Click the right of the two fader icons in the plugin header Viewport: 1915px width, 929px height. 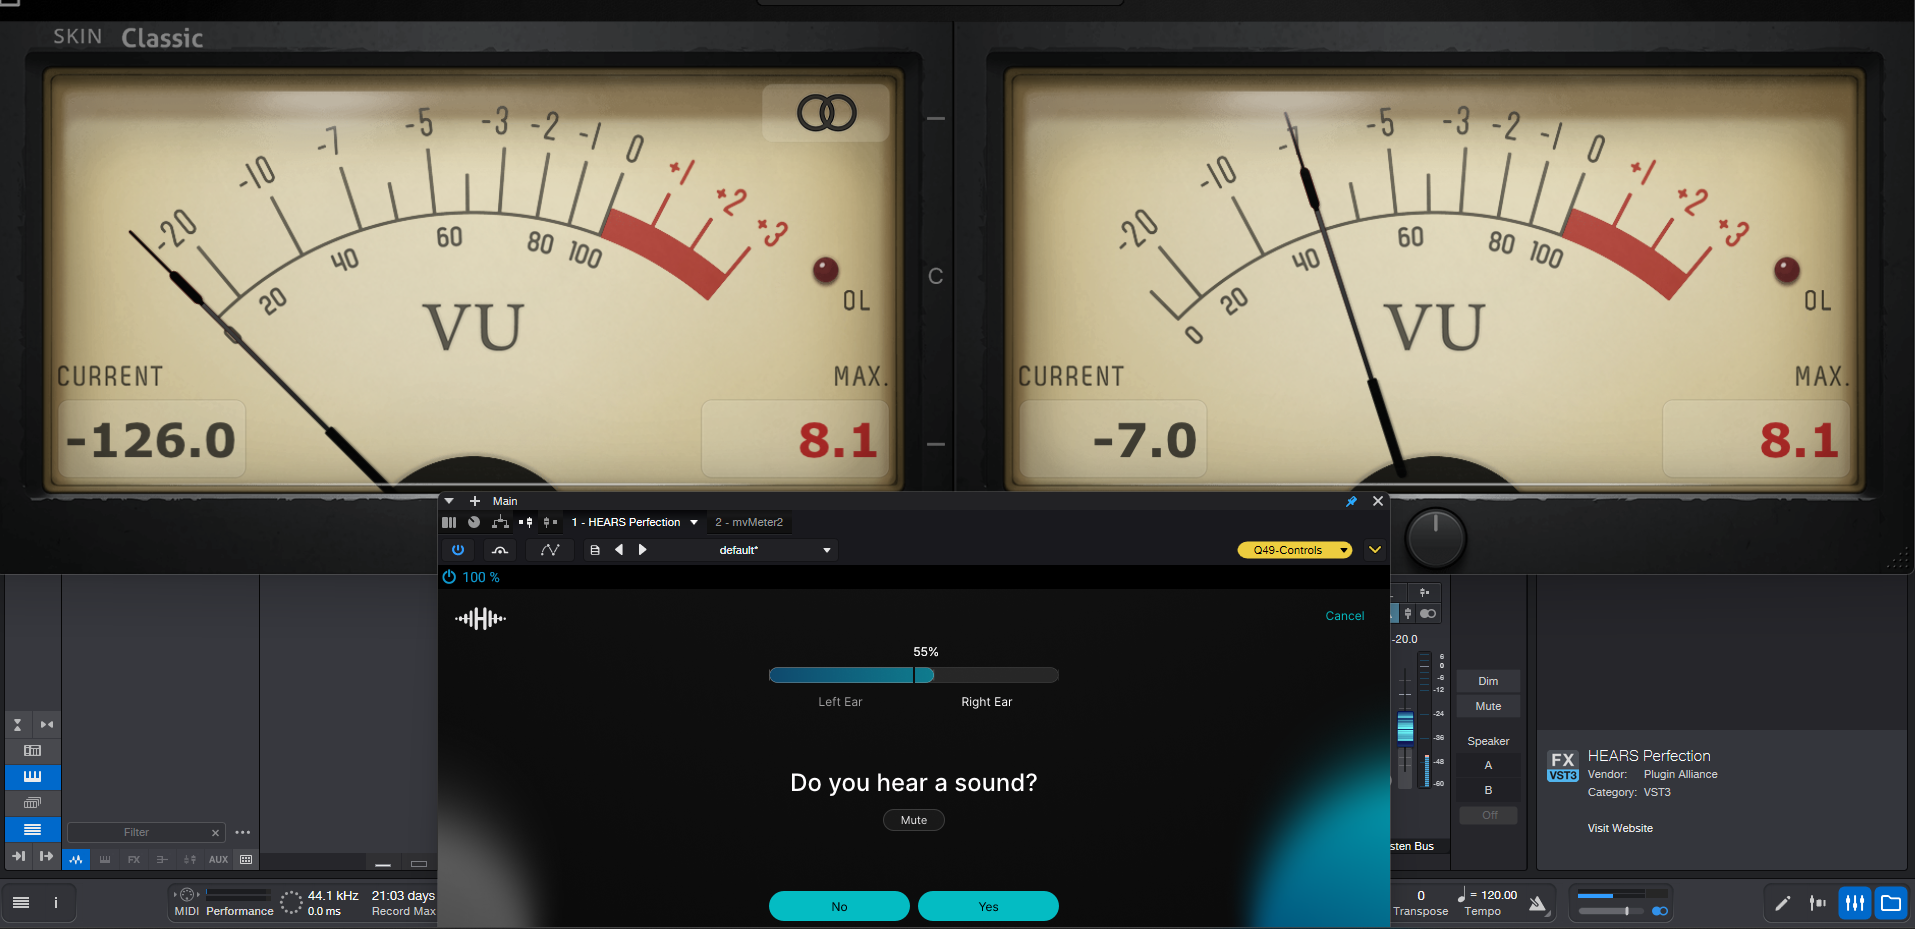click(549, 522)
